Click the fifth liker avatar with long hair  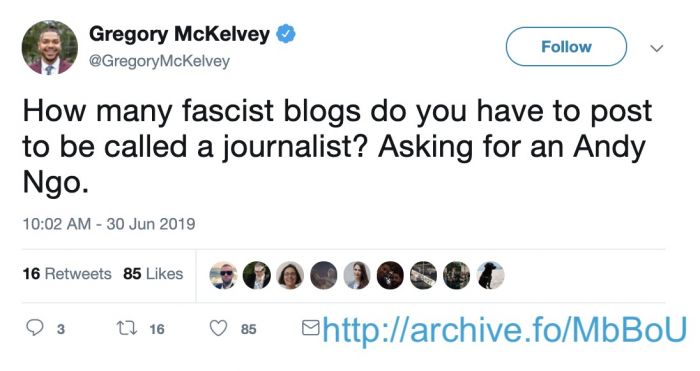(357, 275)
